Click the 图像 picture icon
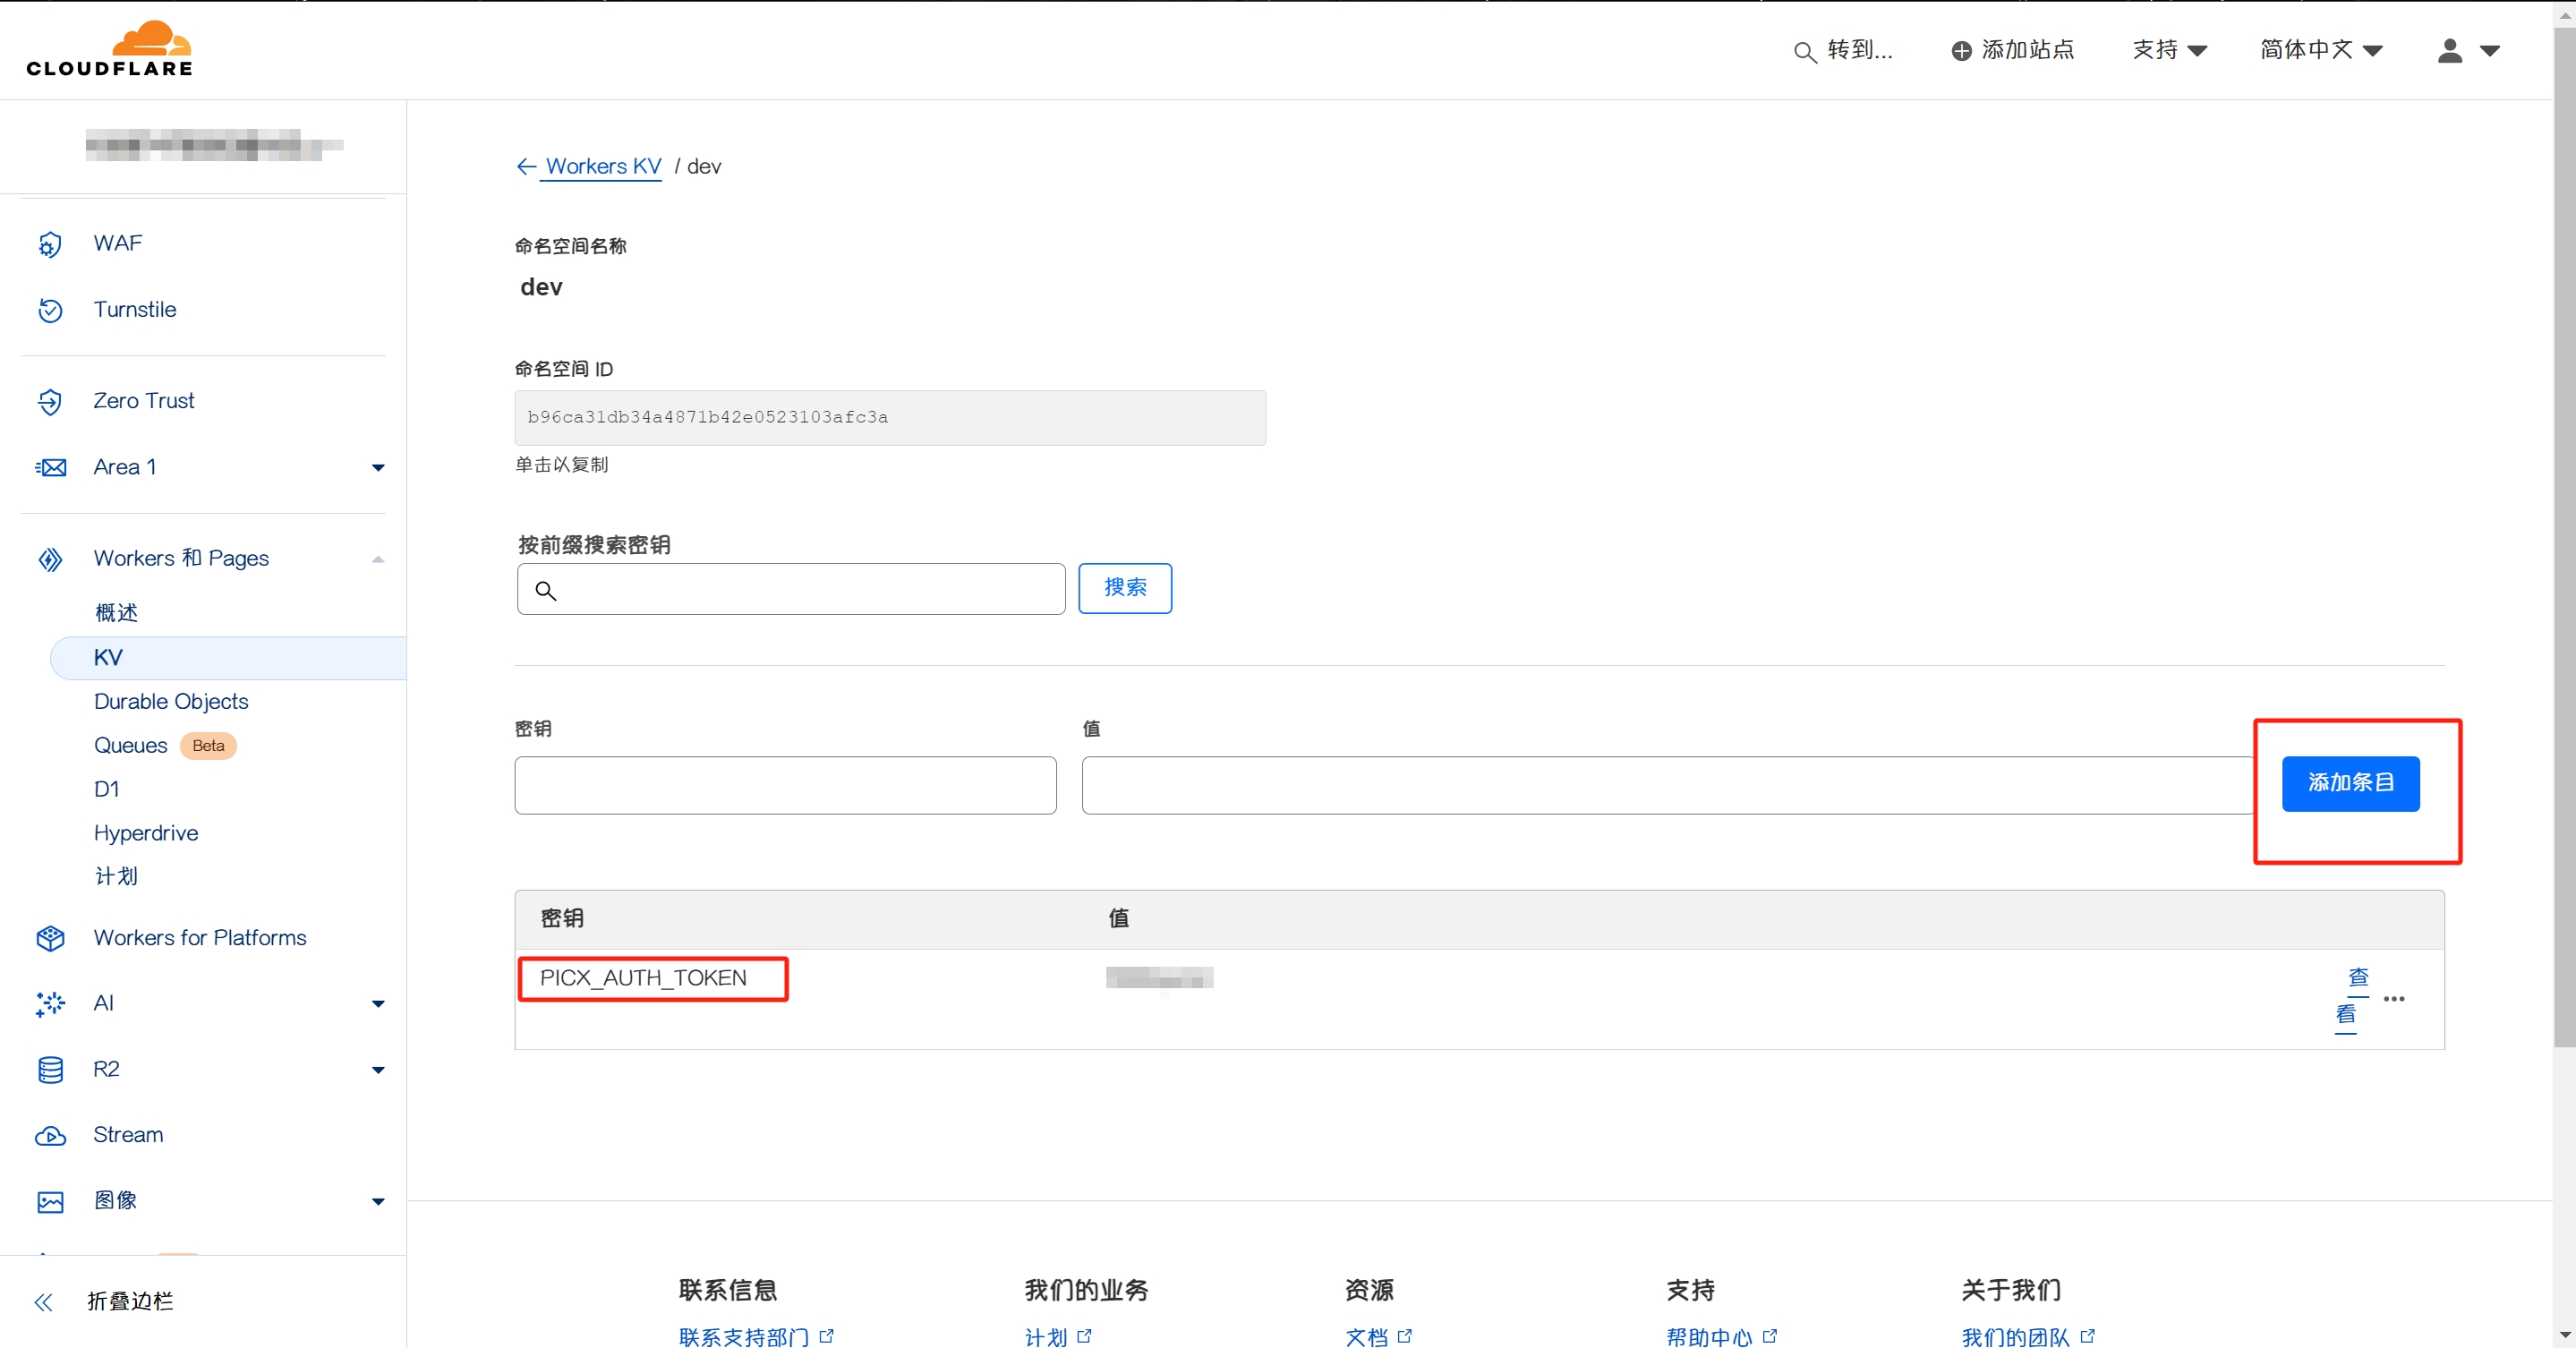Screen dimensions: 2576x1348 pyautogui.click(x=50, y=1201)
